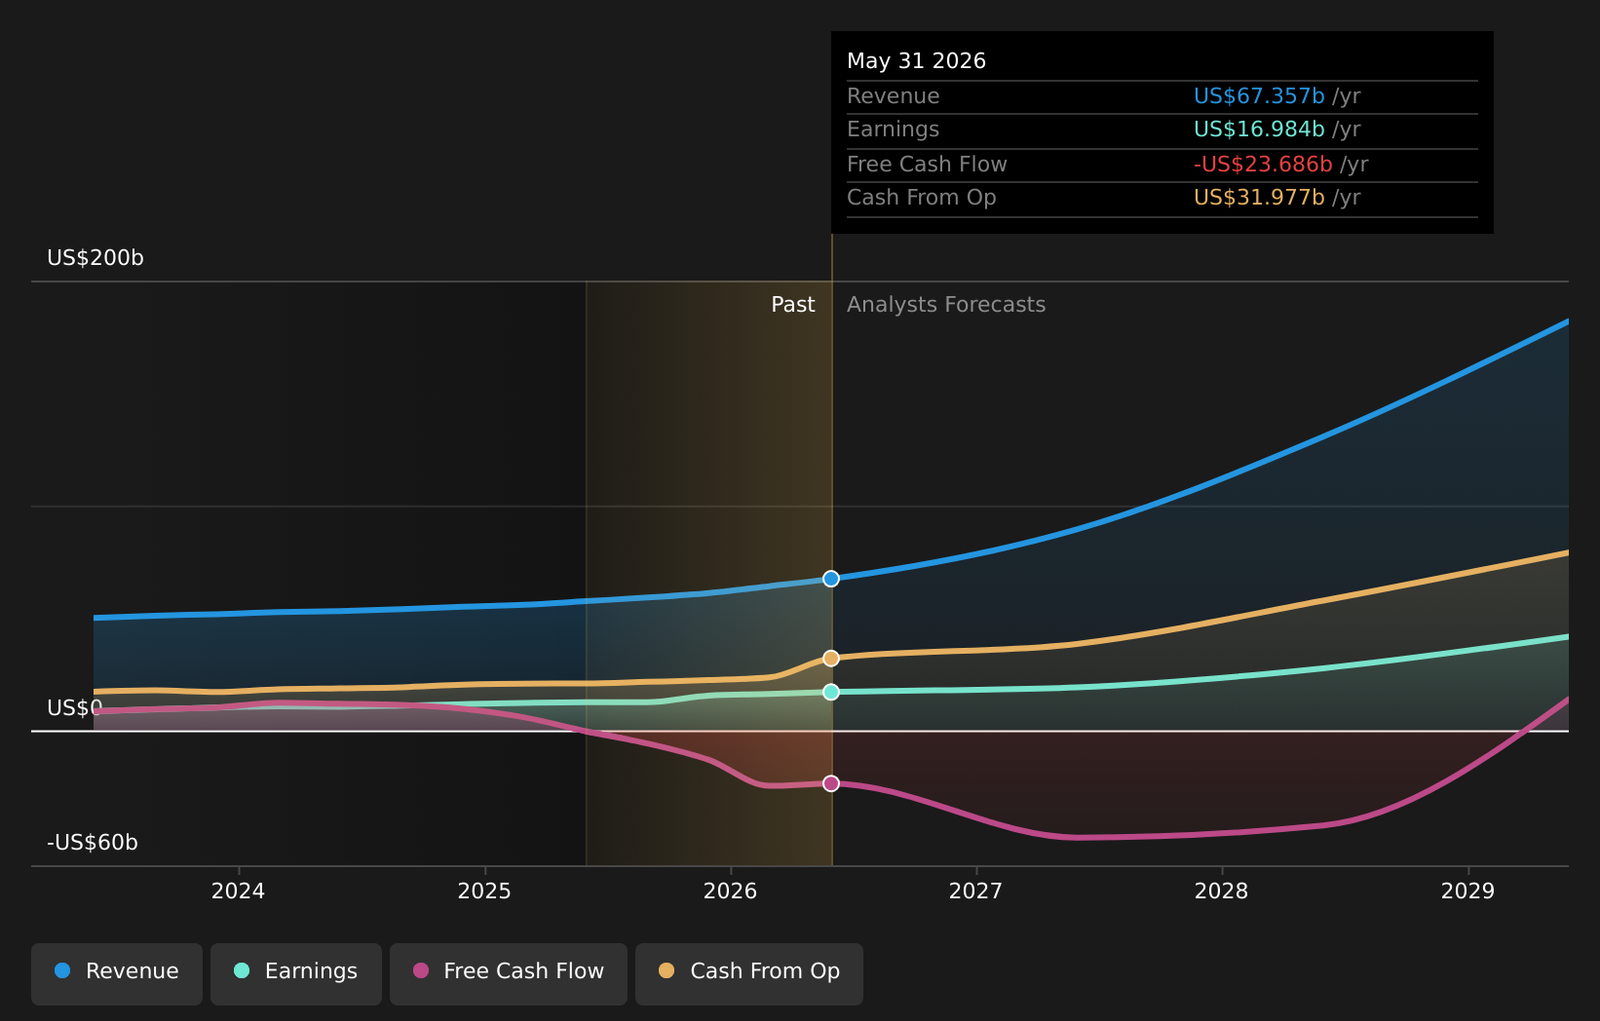Click the -US$60b y-axis label
The width and height of the screenshot is (1600, 1021).
92,842
